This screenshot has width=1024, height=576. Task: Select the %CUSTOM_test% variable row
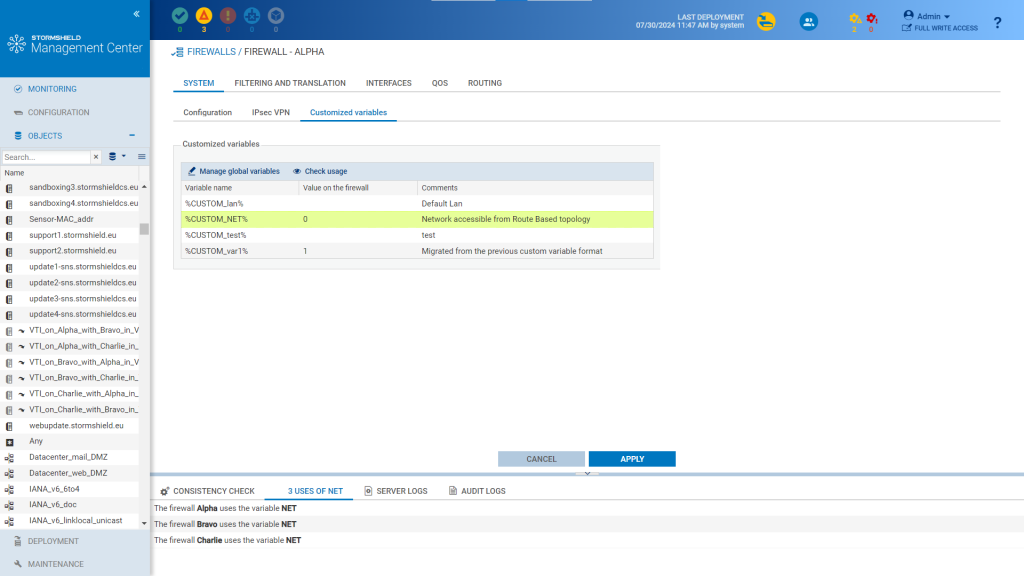click(x=417, y=235)
